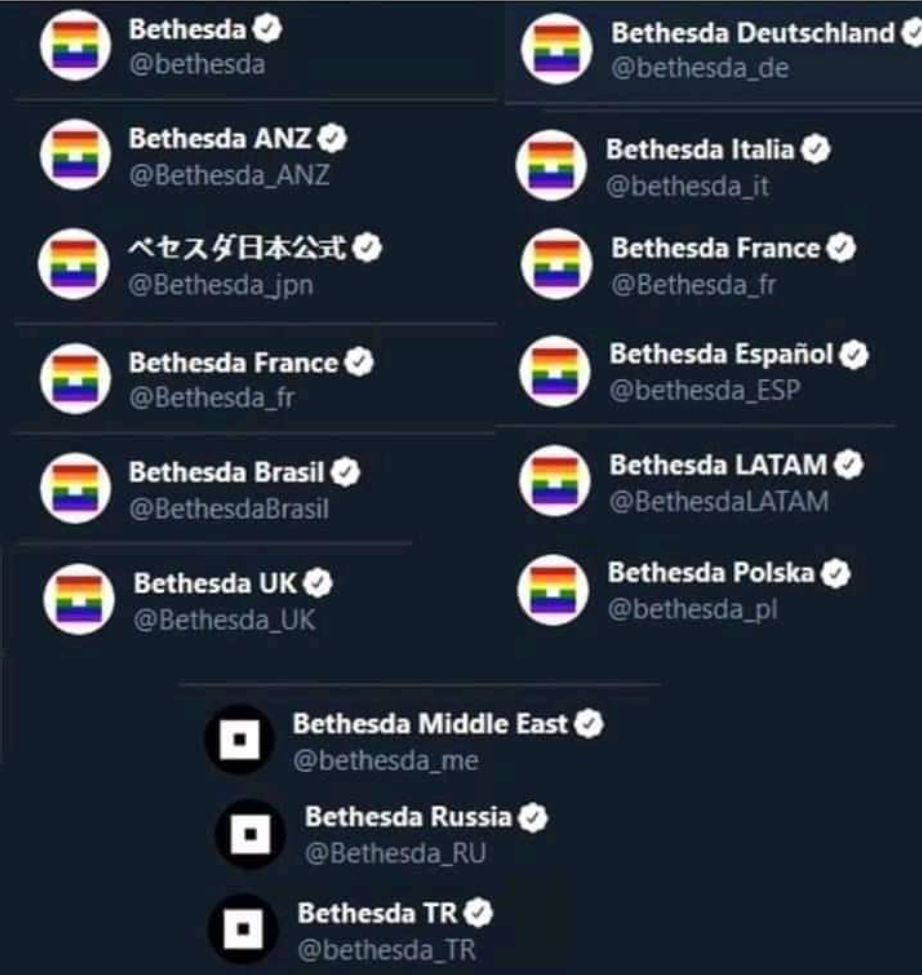
Task: Click verified badge beside Bethesda LATAM
Action: (849, 465)
